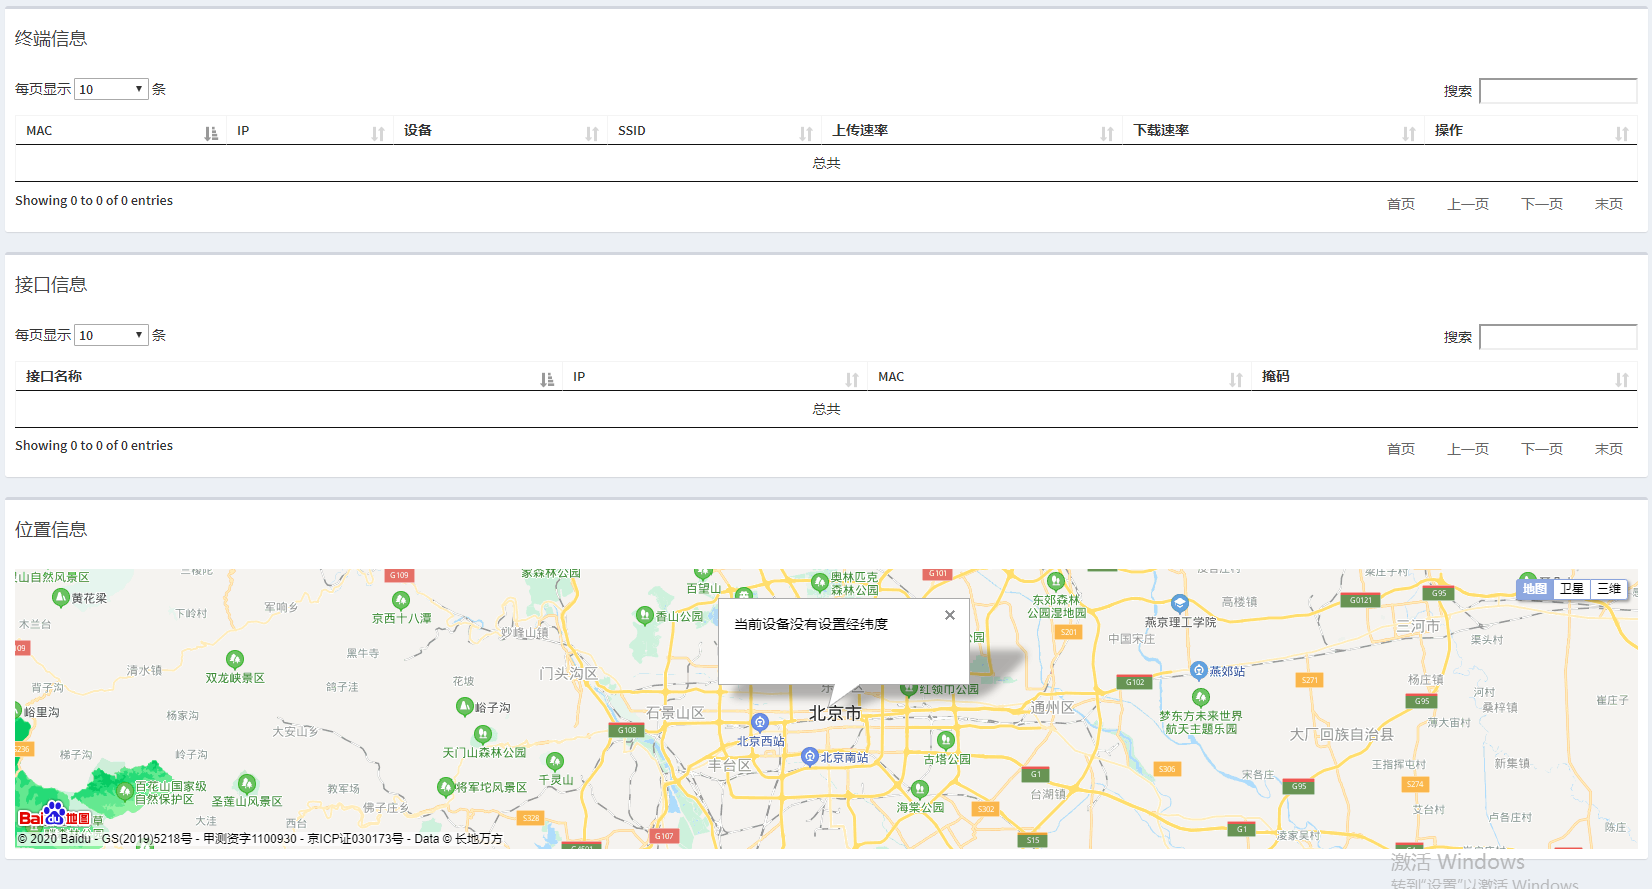This screenshot has height=889, width=1652.
Task: Switch map to 卫星 satellite view
Action: pos(1571,589)
